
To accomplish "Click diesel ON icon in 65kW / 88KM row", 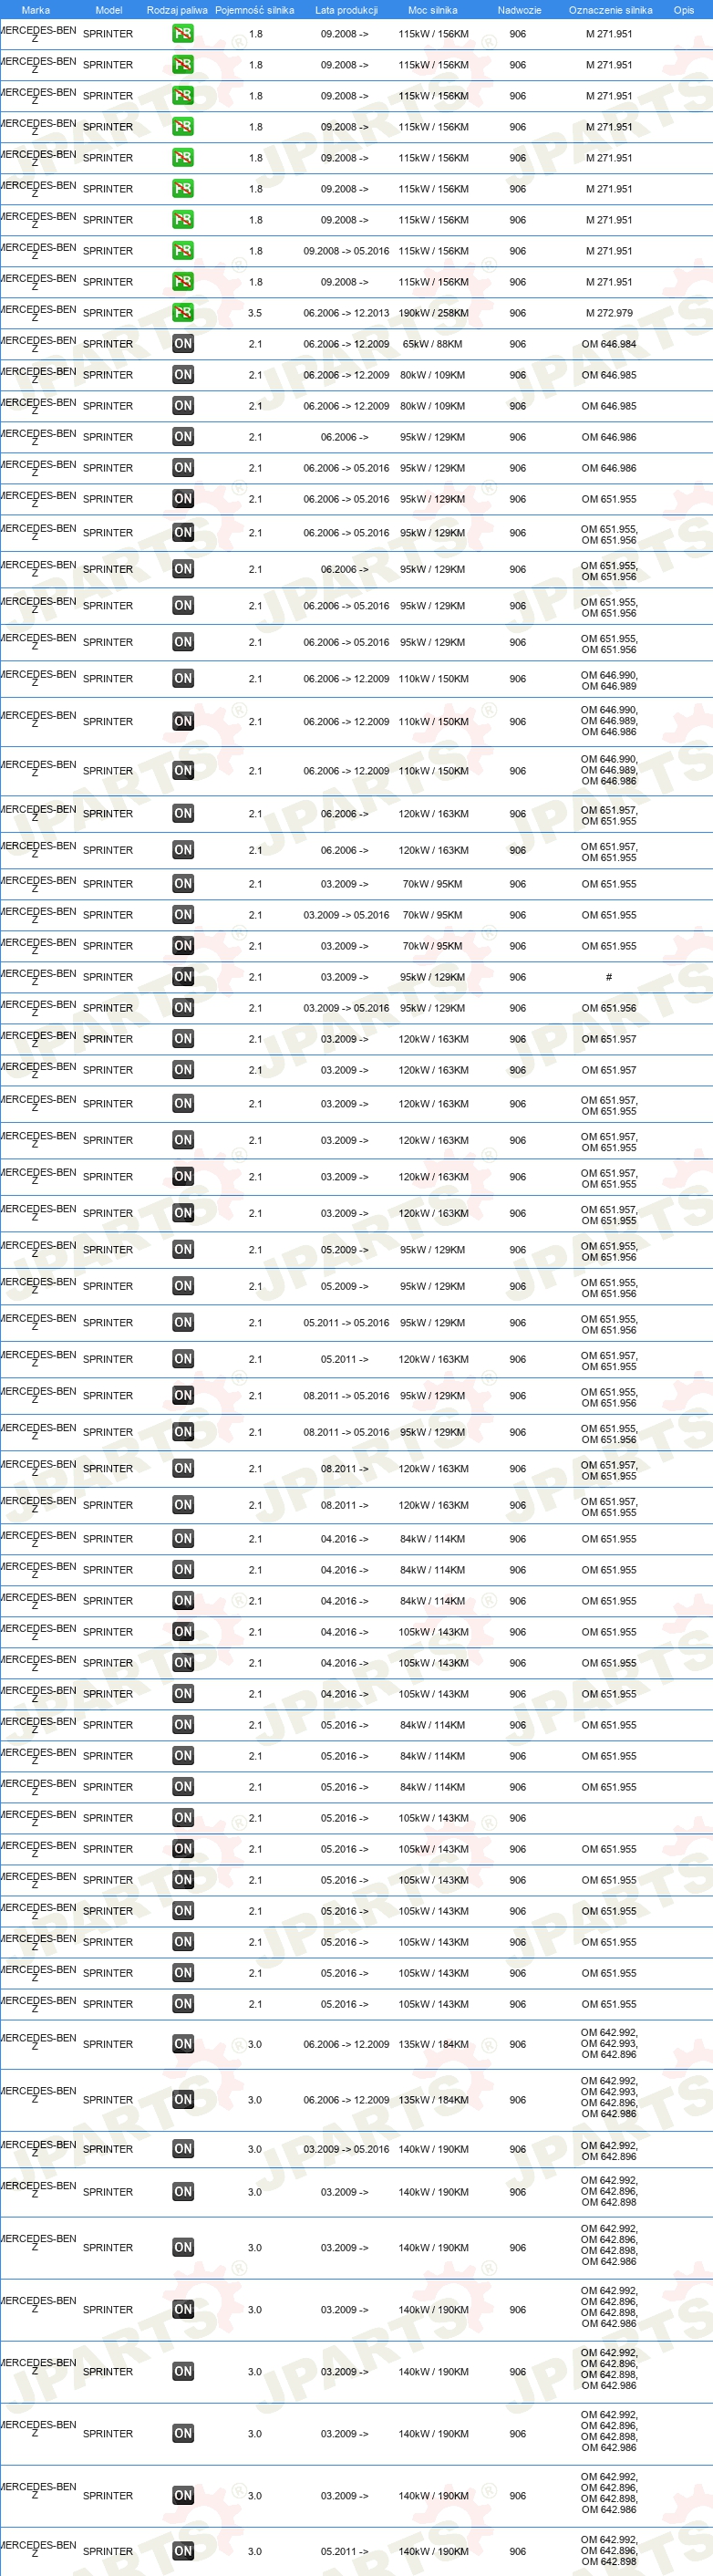I will tap(183, 344).
